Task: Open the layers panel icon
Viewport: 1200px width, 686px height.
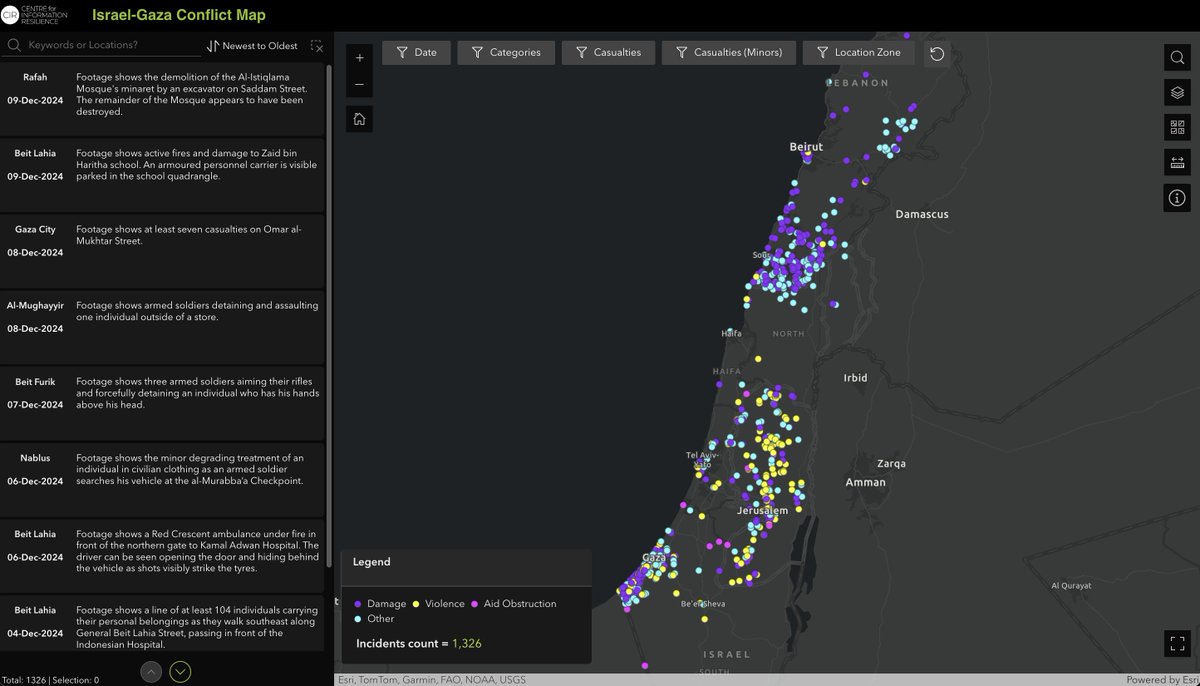Action: click(1176, 92)
